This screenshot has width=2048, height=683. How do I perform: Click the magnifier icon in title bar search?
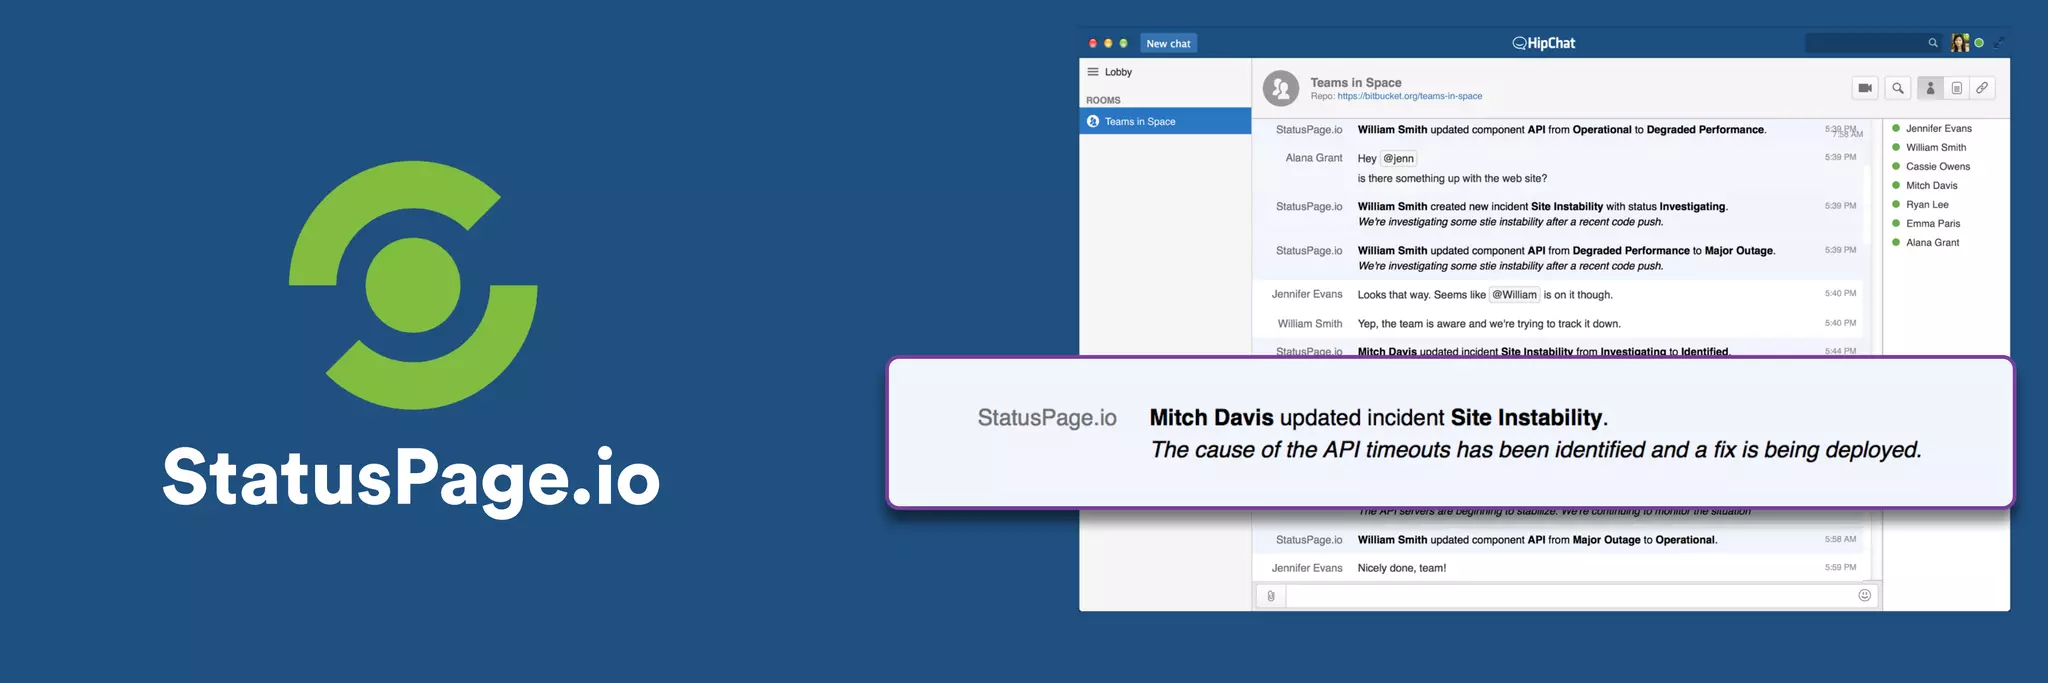click(1933, 43)
